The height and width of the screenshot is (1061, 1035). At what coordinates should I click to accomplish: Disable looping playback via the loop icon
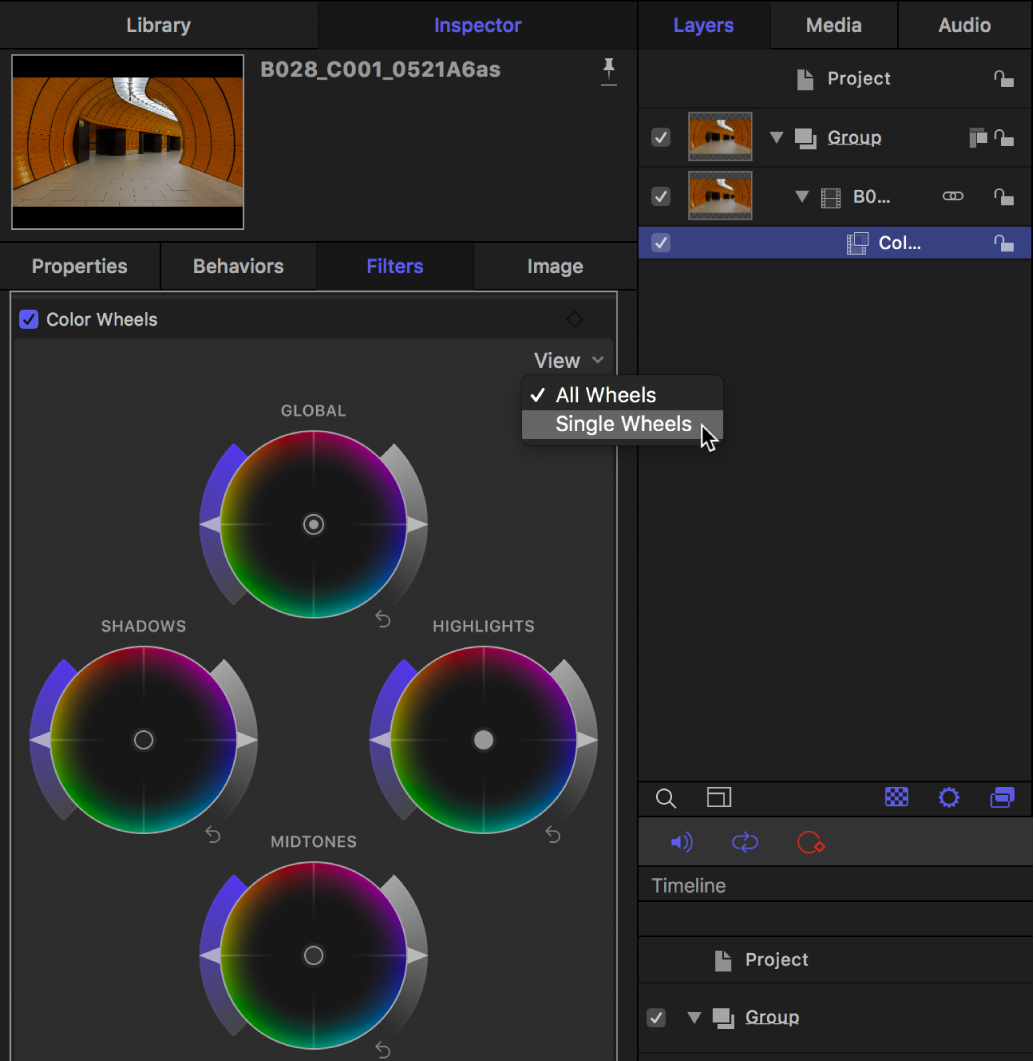point(744,842)
